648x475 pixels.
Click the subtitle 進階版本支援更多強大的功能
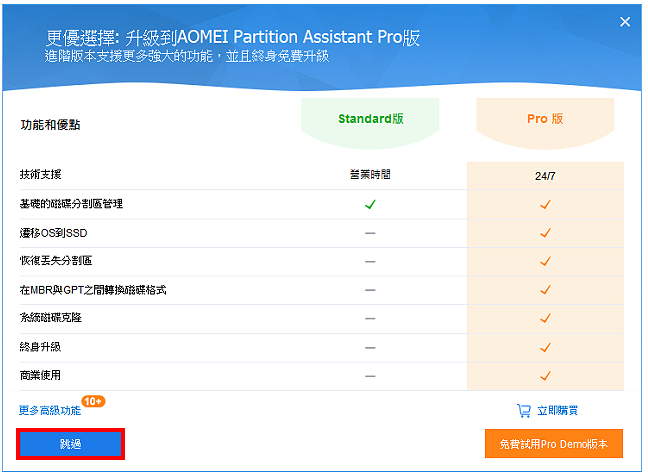[x=129, y=56]
